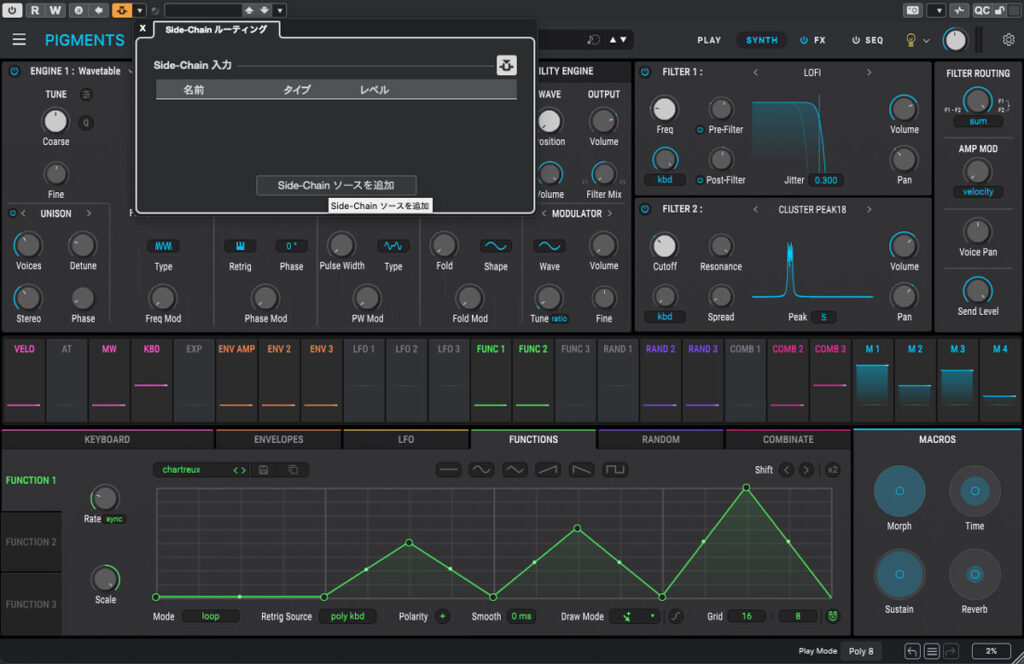Select the ramp down function preset shape
Screen dimensions: 1024x664
(x=581, y=469)
